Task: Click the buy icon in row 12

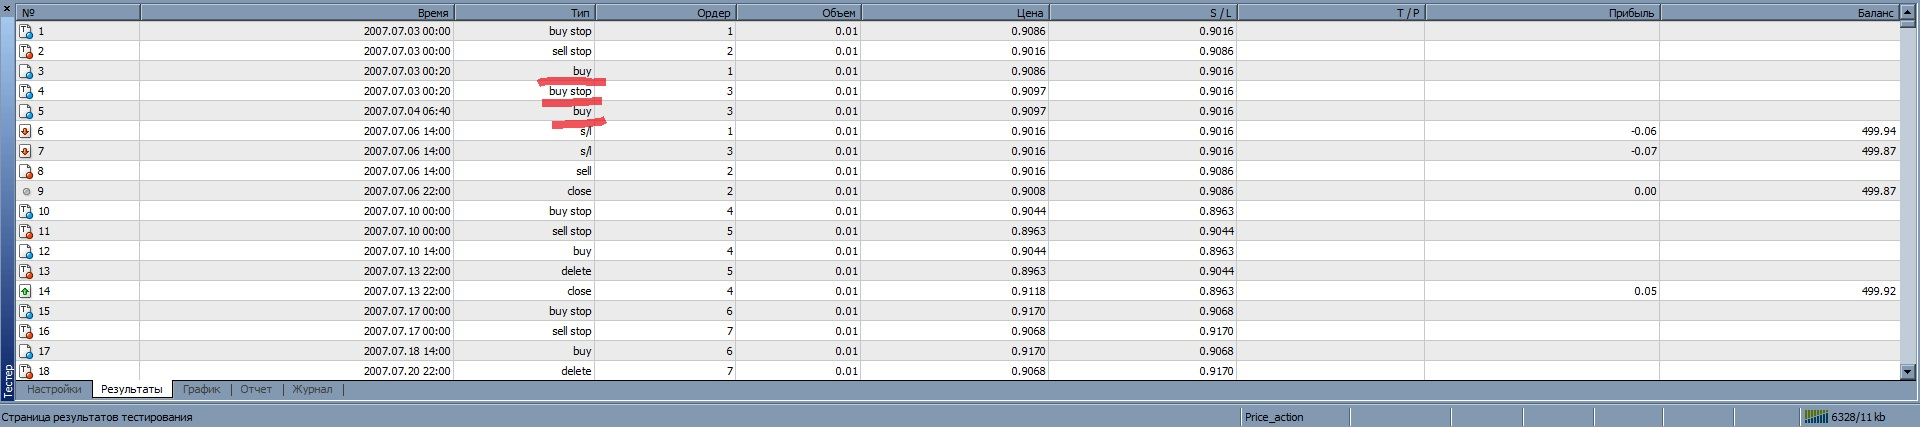Action: coord(26,251)
